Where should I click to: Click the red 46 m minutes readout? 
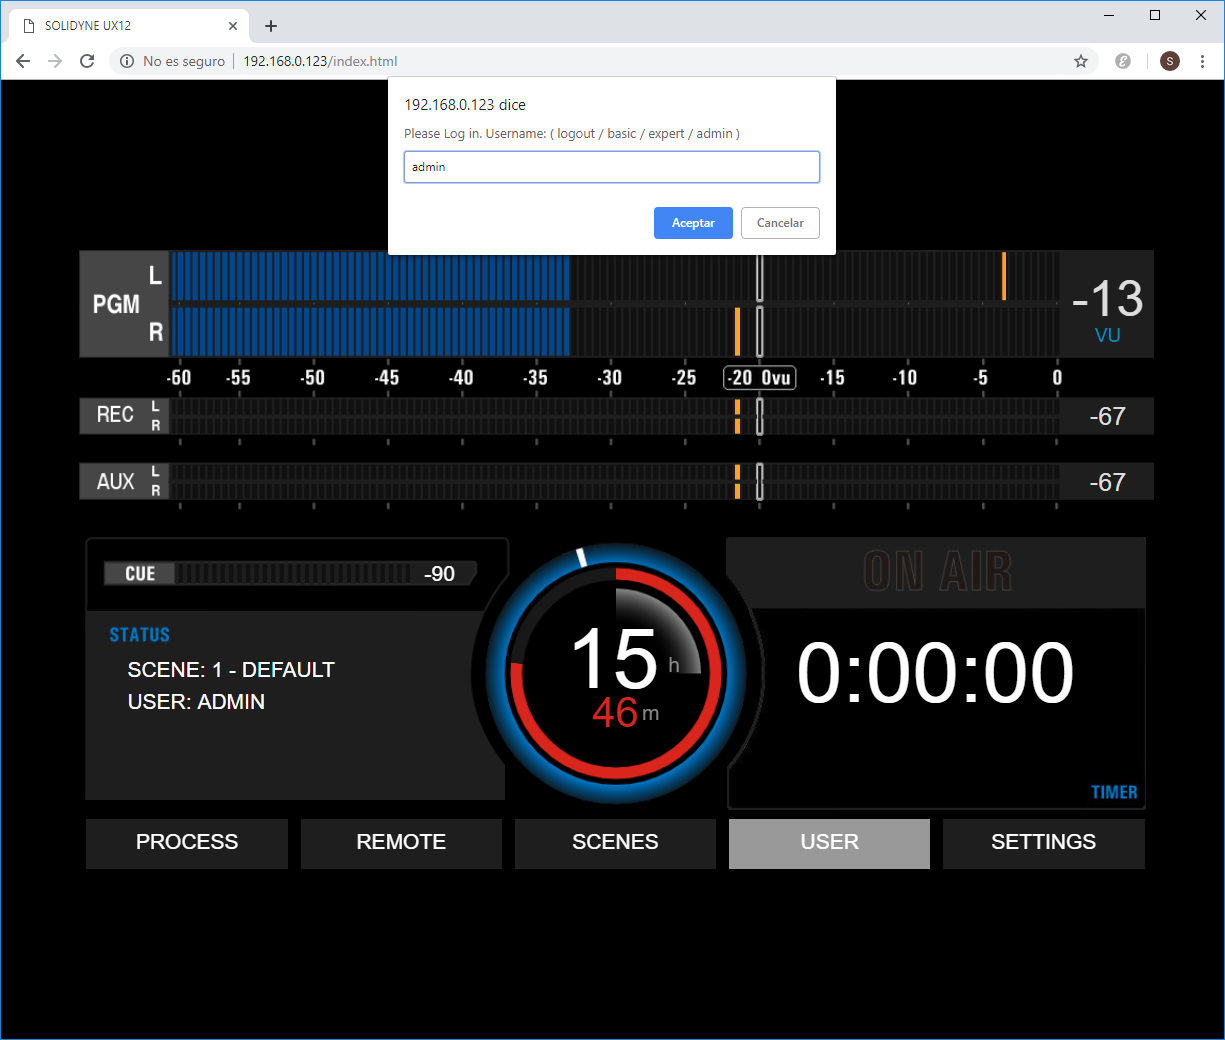pyautogui.click(x=625, y=713)
